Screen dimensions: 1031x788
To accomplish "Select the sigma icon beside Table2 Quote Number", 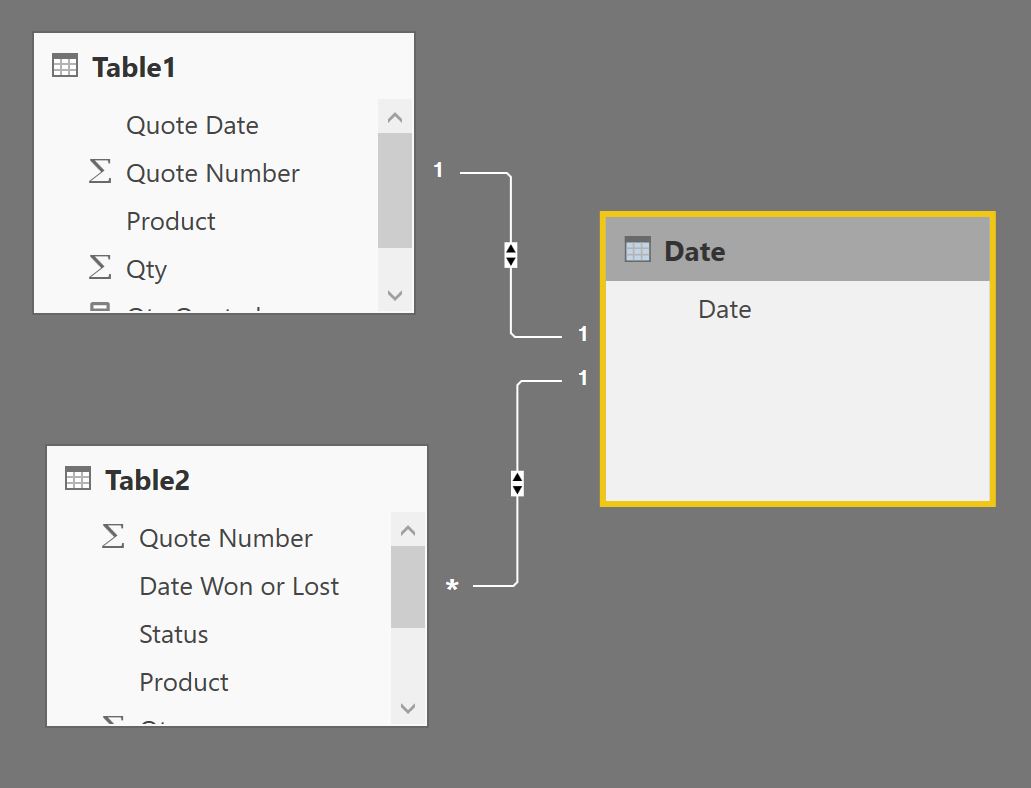I will 113,535.
